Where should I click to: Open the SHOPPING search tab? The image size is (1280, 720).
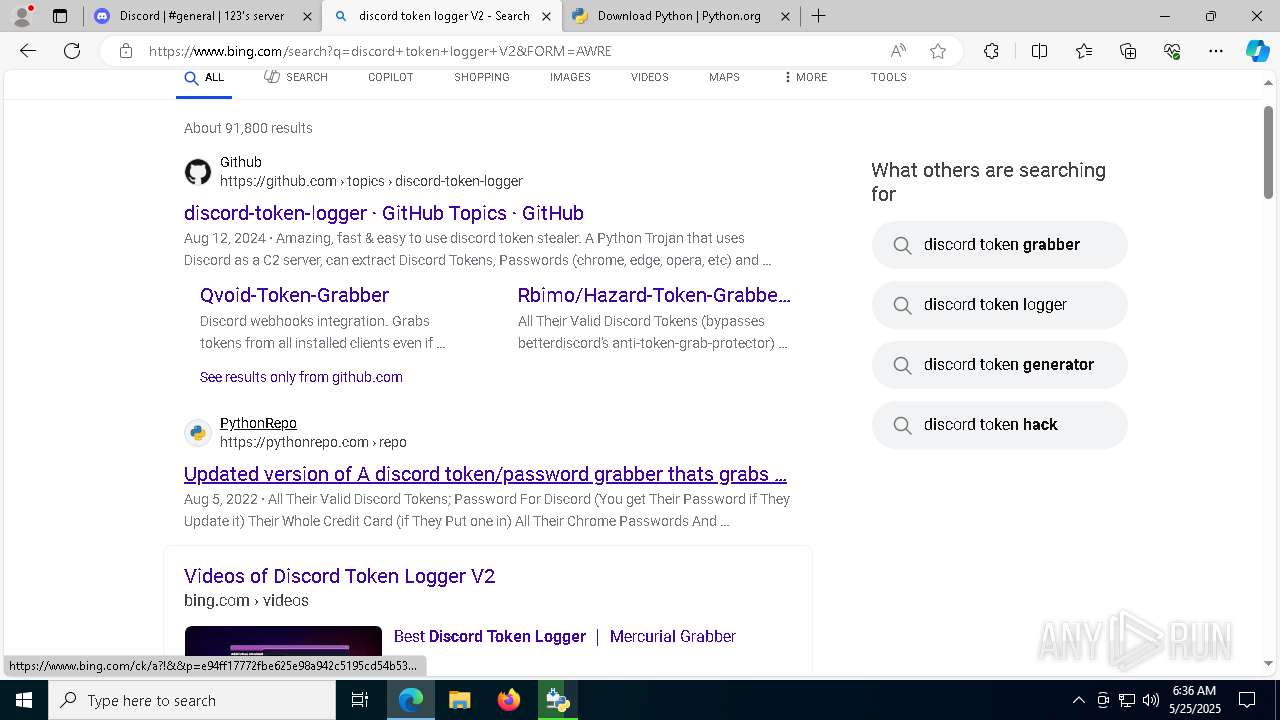[482, 78]
